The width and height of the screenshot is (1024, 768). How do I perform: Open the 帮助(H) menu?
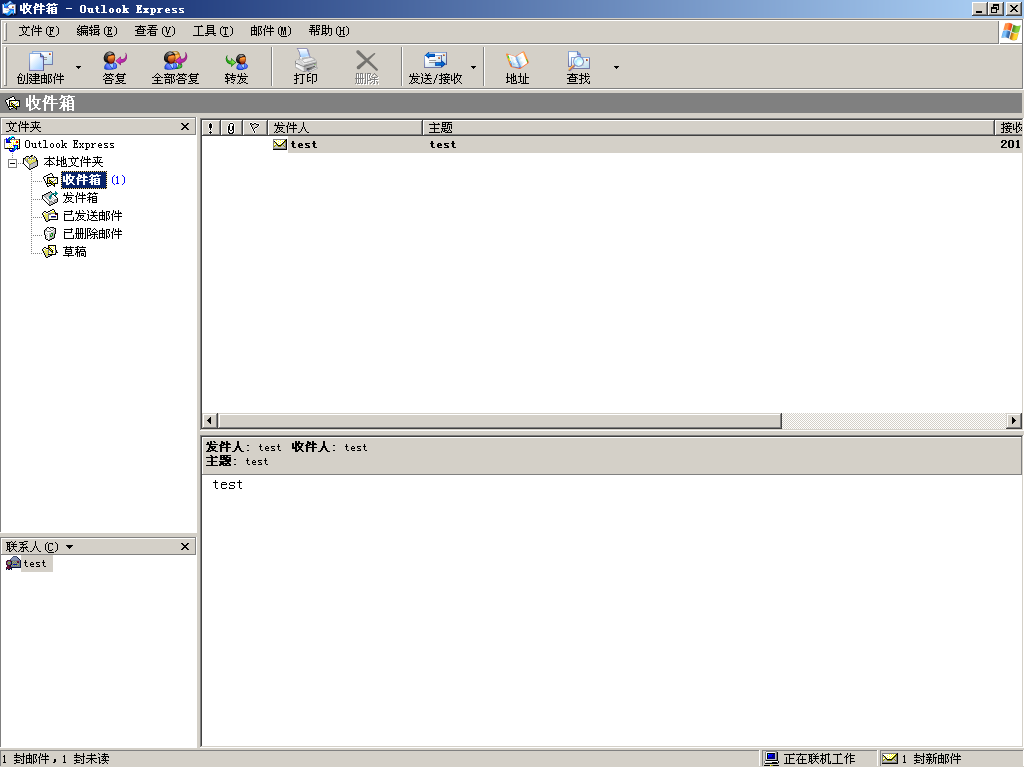coord(328,31)
